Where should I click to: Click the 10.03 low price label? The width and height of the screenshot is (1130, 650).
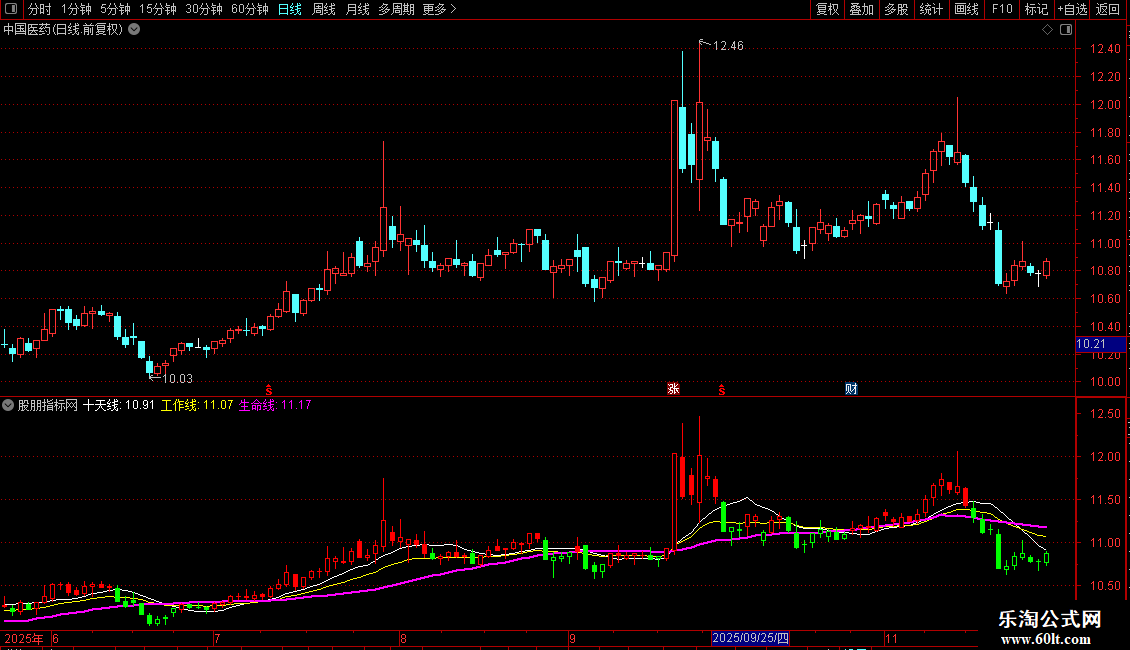(x=177, y=379)
